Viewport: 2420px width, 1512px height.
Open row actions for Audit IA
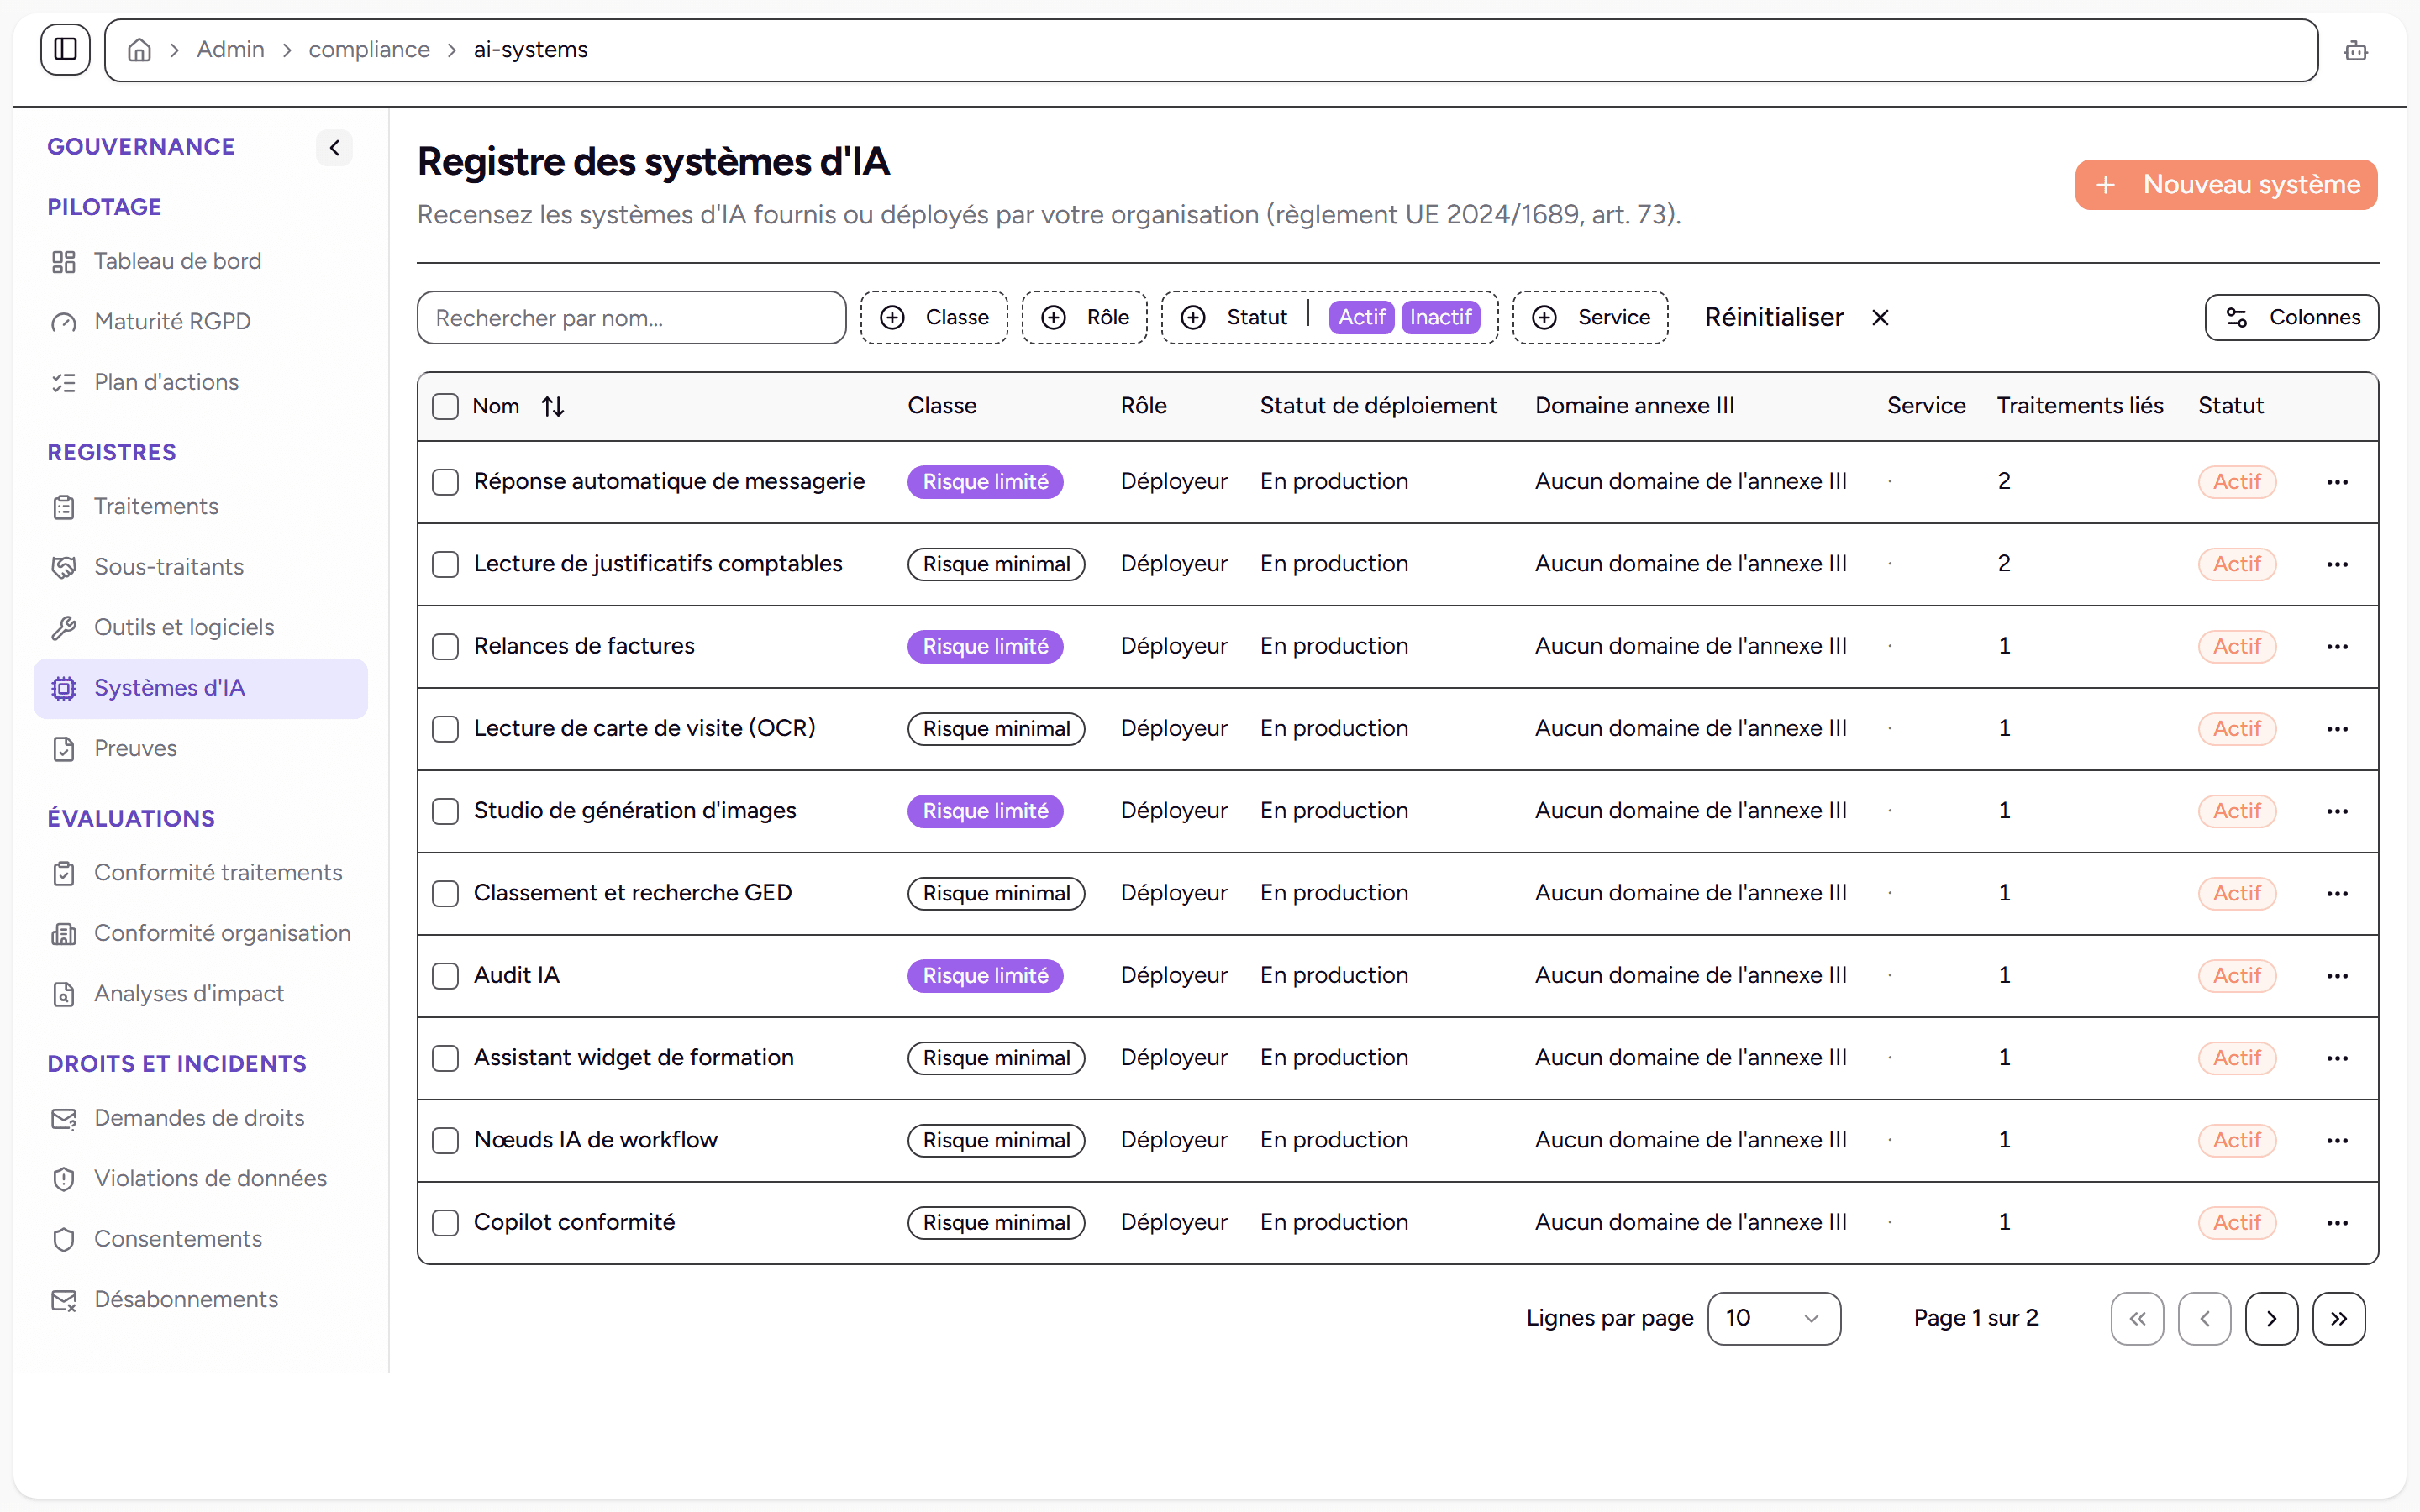[x=2337, y=976]
